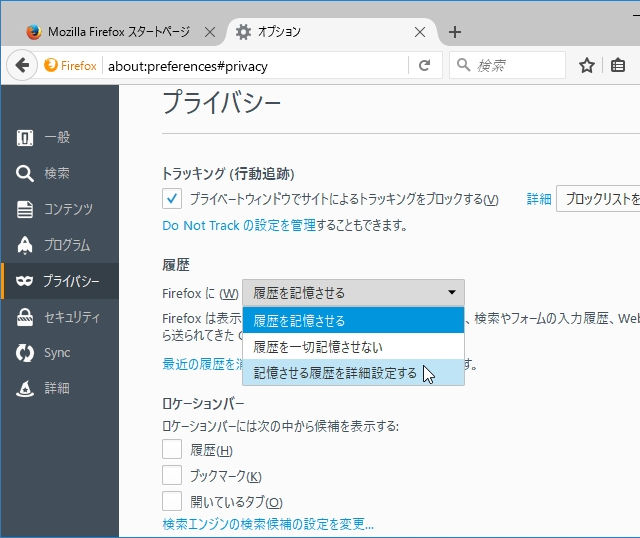Open the コンテンツ settings category
Image resolution: width=640 pixels, height=538 pixels.
pyautogui.click(x=60, y=209)
